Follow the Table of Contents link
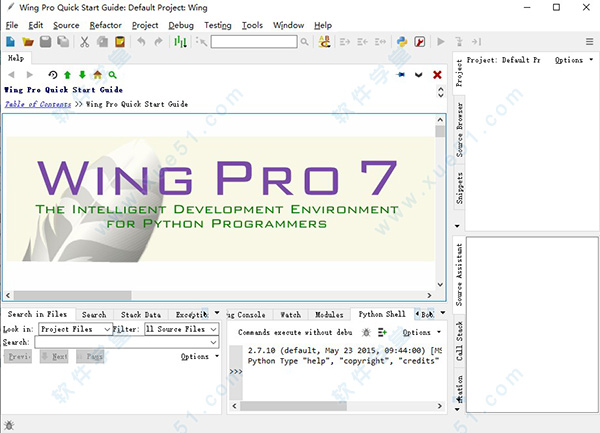Screen dimensions: 600x433 click(38, 104)
